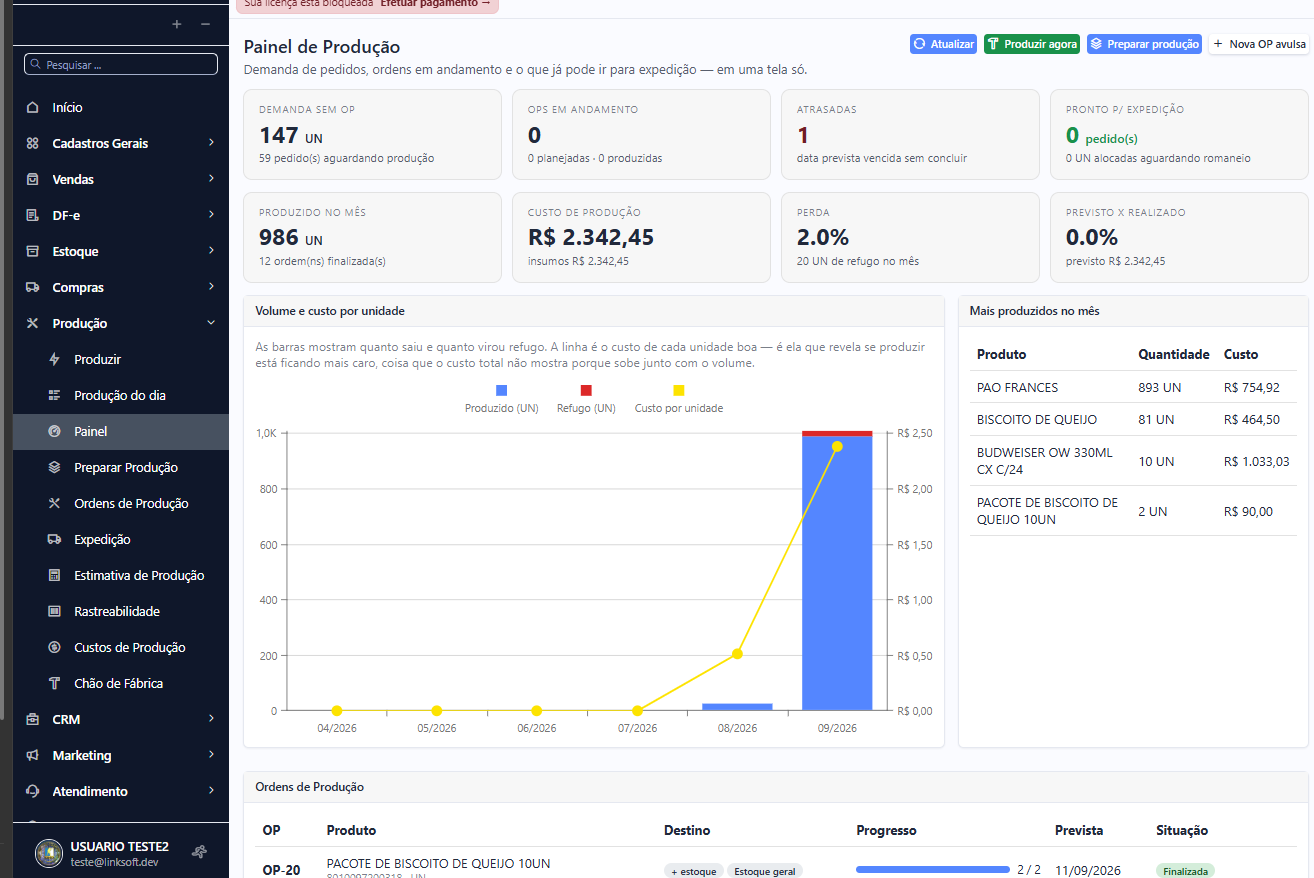Click the Rastreabilidade icon
The width and height of the screenshot is (1314, 878).
click(54, 611)
